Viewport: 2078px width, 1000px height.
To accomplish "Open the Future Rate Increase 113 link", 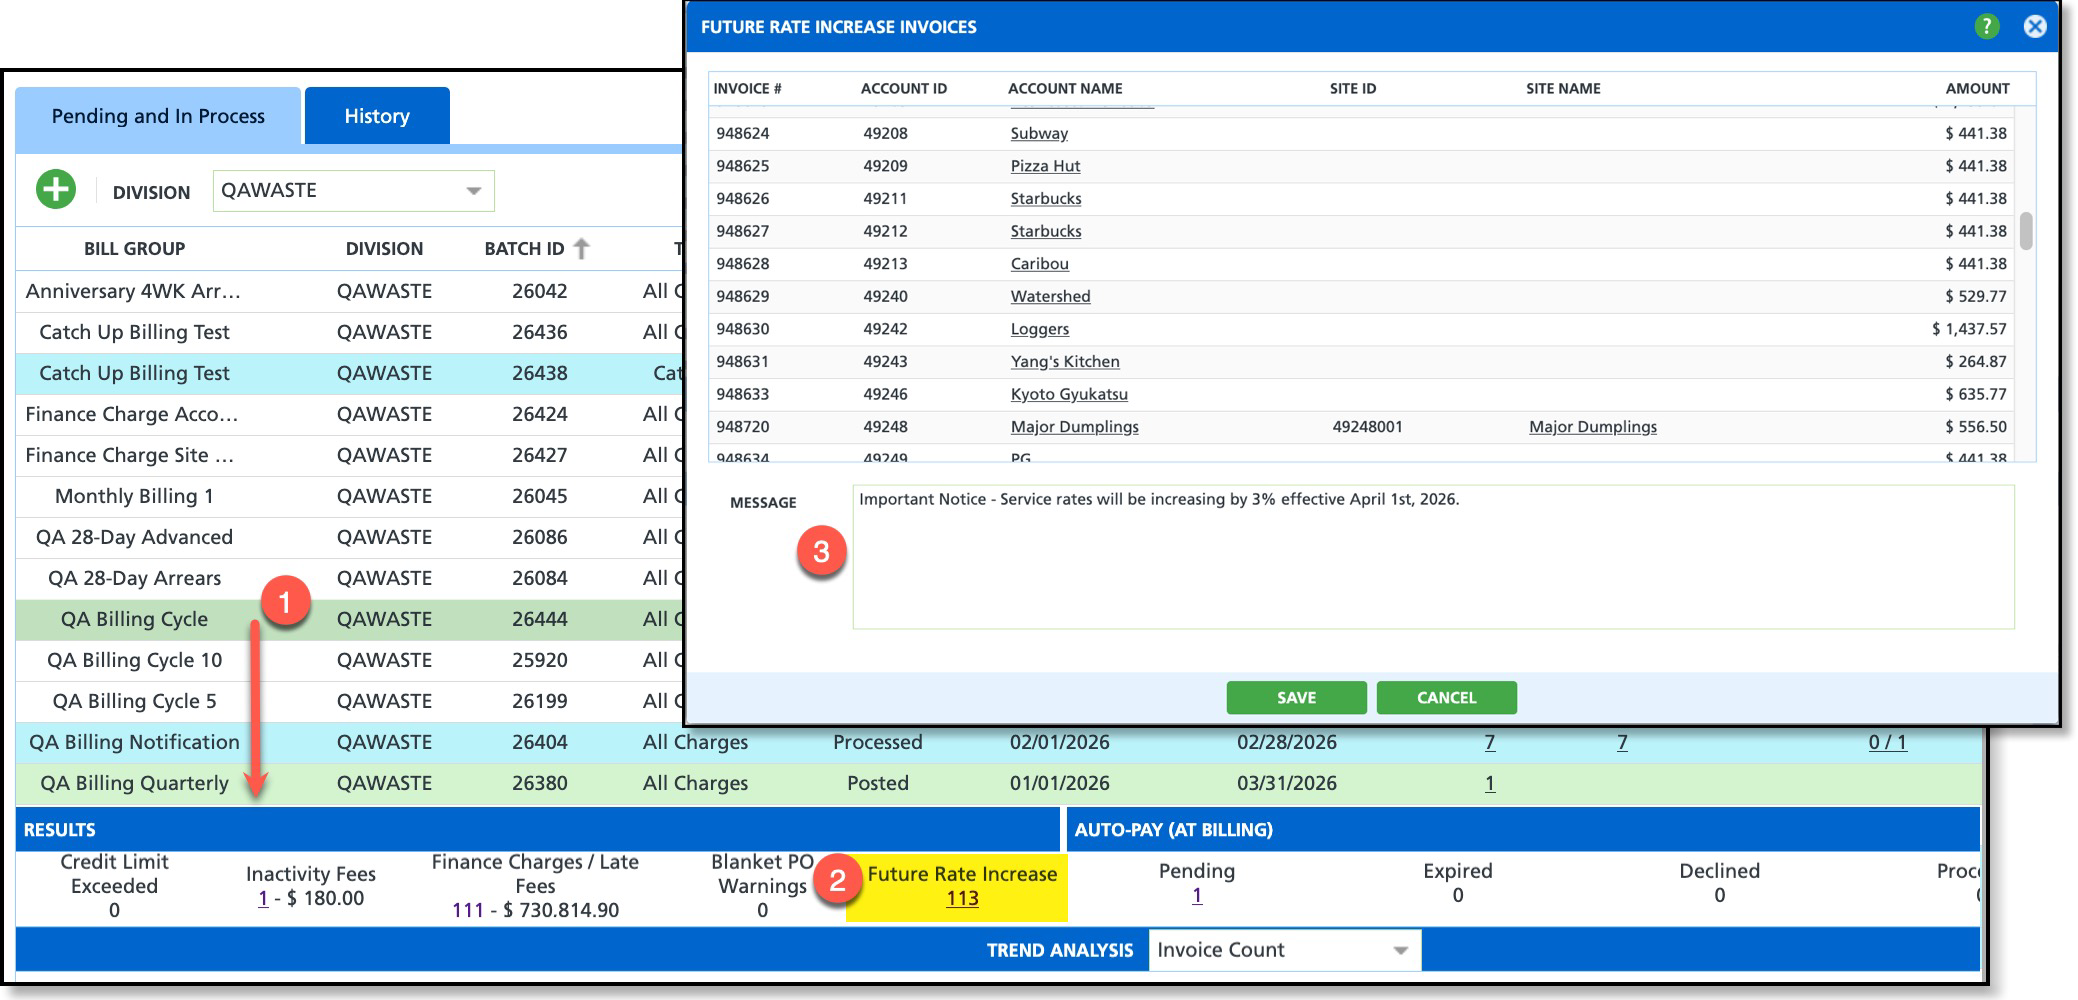I will tap(962, 898).
